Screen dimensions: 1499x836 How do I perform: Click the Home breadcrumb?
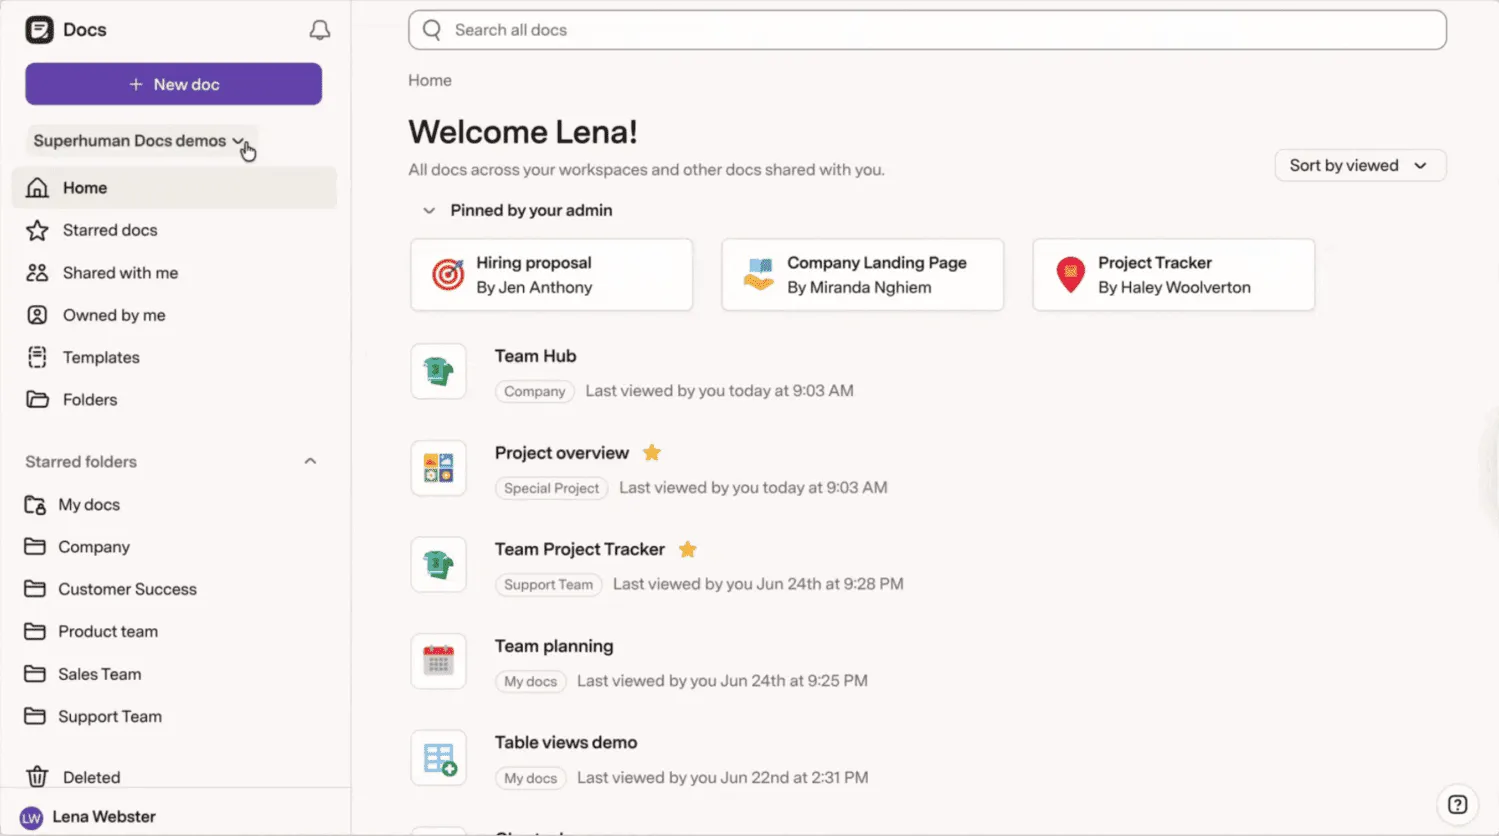[430, 80]
